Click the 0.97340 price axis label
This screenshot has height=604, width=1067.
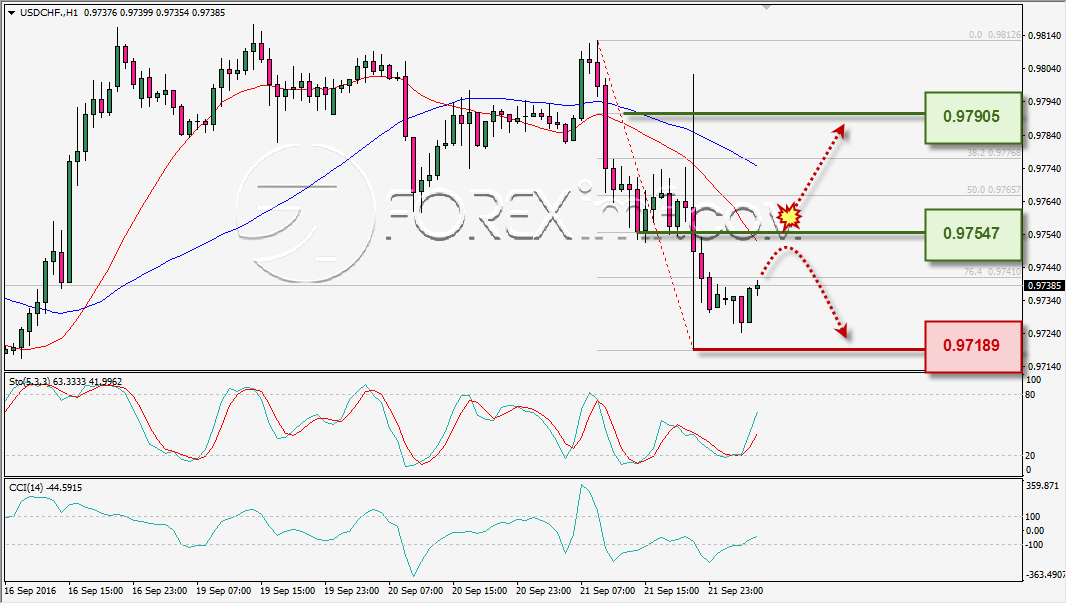click(1045, 301)
